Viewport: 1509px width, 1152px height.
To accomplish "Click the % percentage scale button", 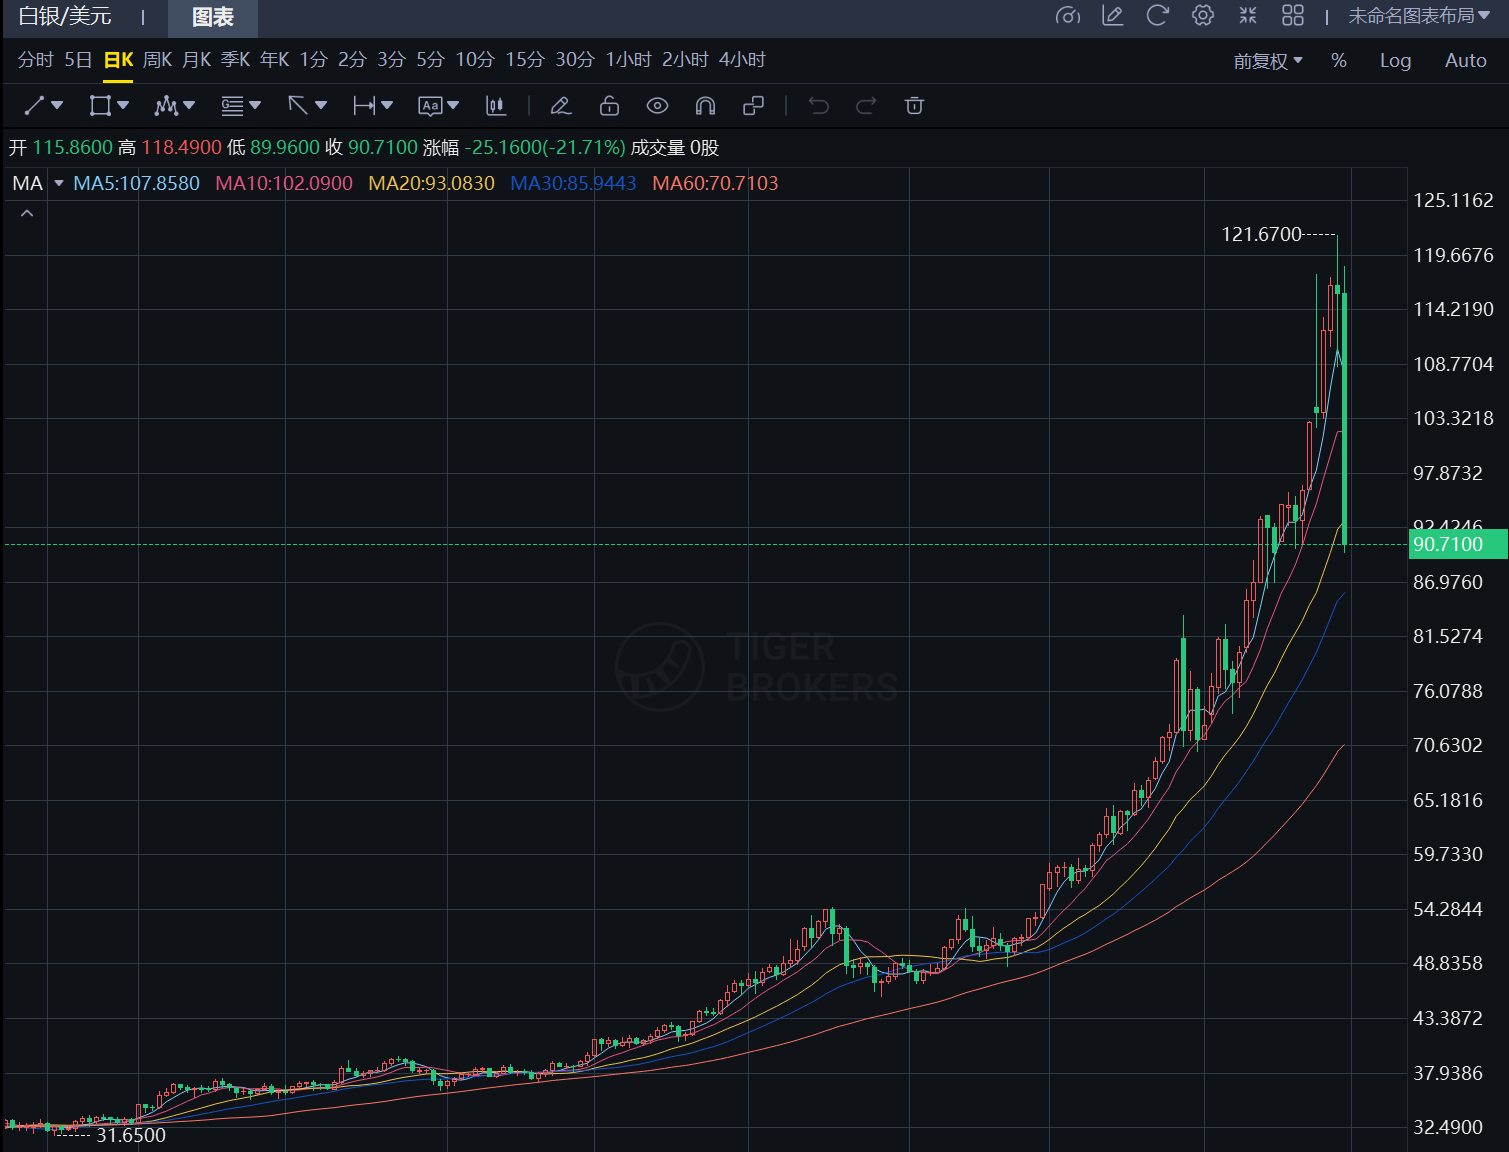I will tap(1339, 61).
